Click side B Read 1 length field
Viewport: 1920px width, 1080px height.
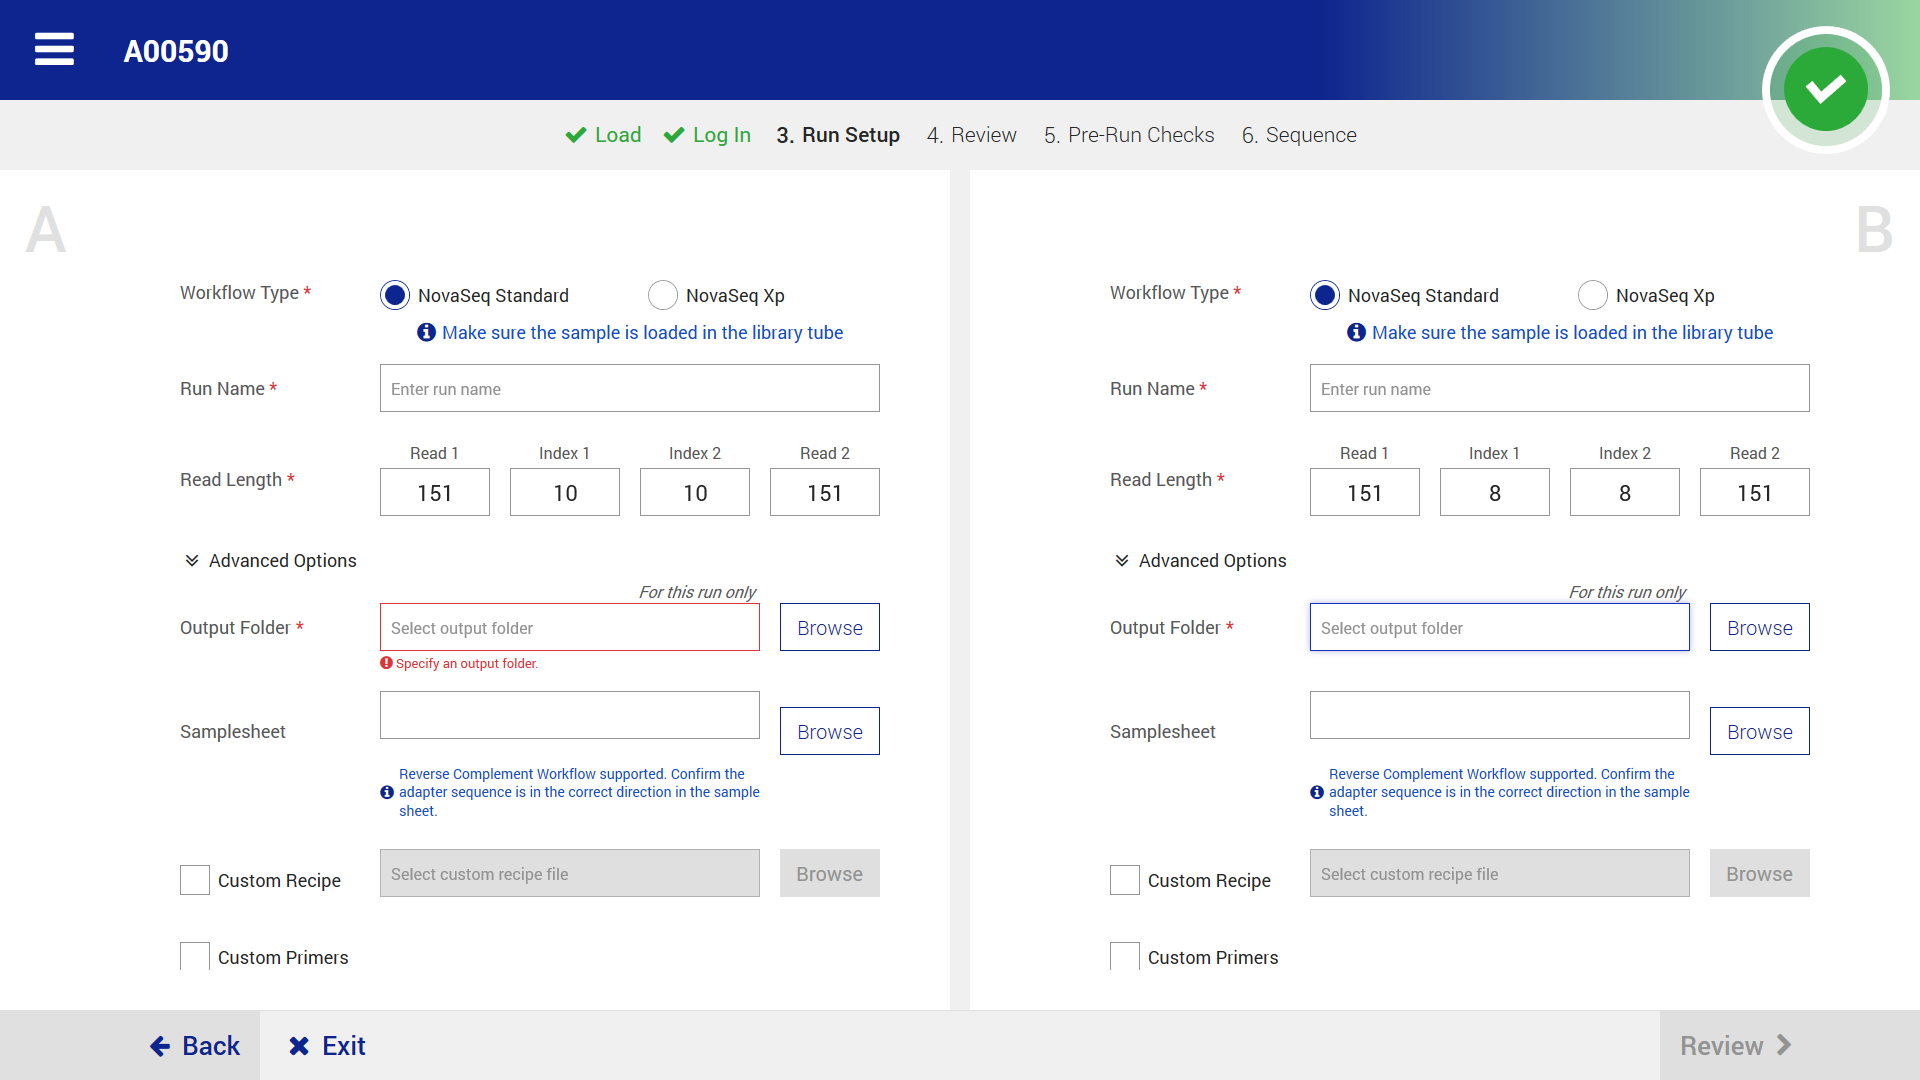click(1365, 492)
